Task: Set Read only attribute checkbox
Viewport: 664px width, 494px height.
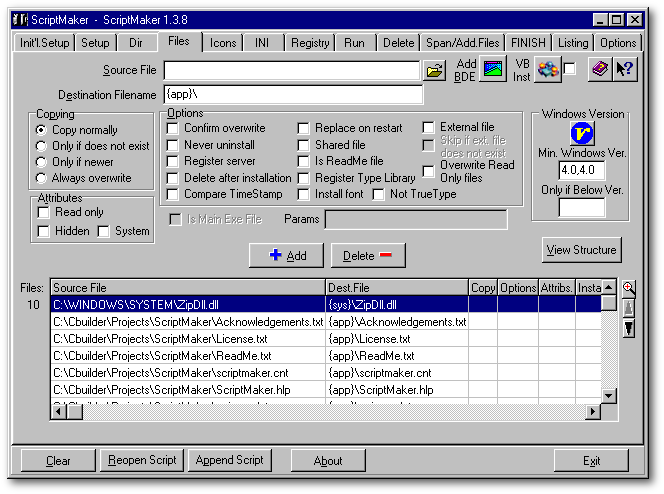Action: click(44, 212)
